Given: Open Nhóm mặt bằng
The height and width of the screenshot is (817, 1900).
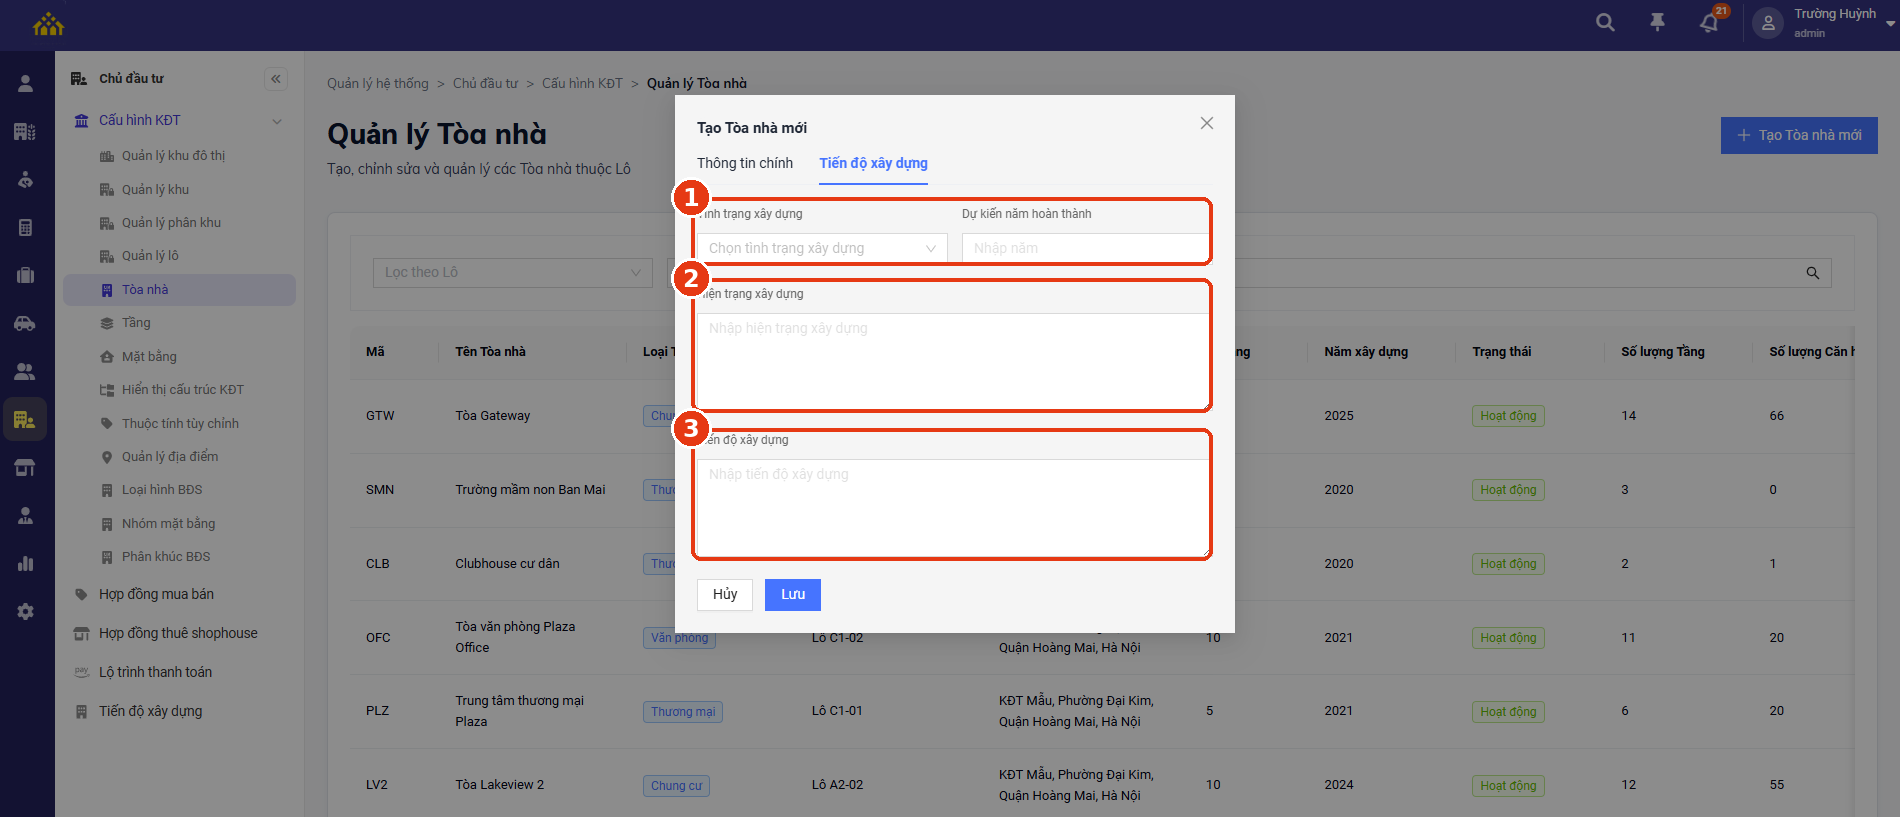Looking at the screenshot, I should tap(168, 524).
